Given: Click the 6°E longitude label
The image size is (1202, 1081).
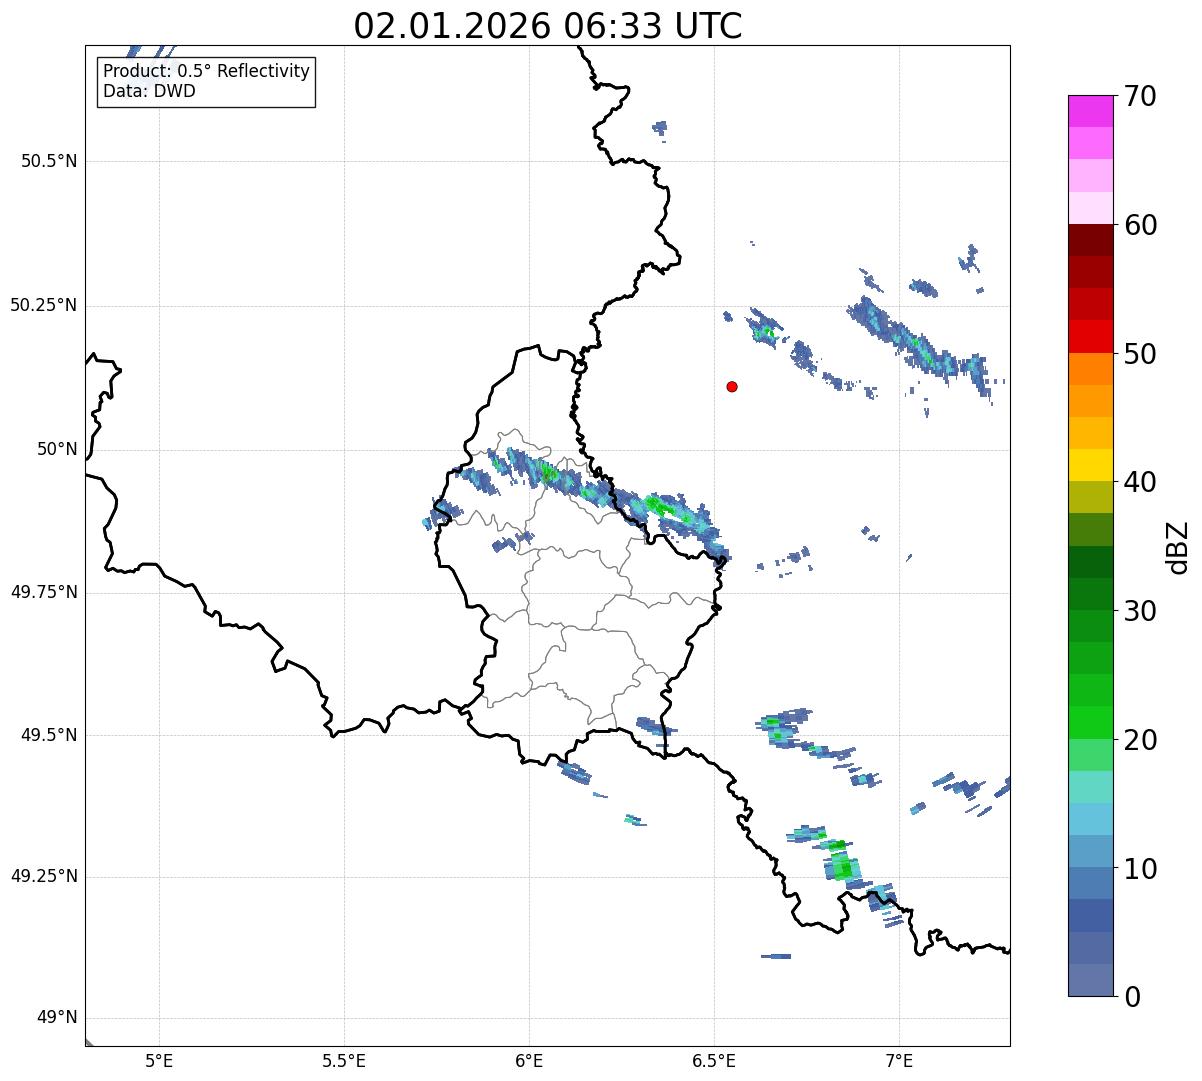Looking at the screenshot, I should pos(529,1060).
